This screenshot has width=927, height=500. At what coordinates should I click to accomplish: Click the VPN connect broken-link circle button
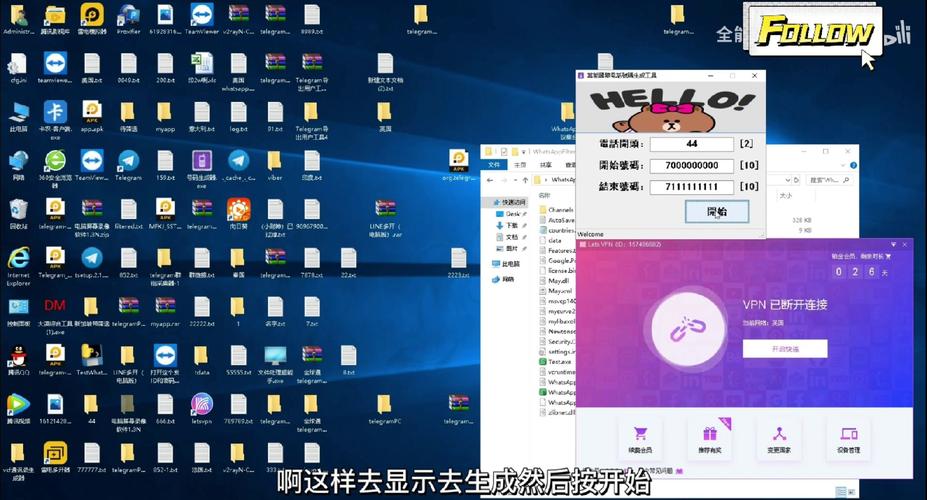coord(688,329)
